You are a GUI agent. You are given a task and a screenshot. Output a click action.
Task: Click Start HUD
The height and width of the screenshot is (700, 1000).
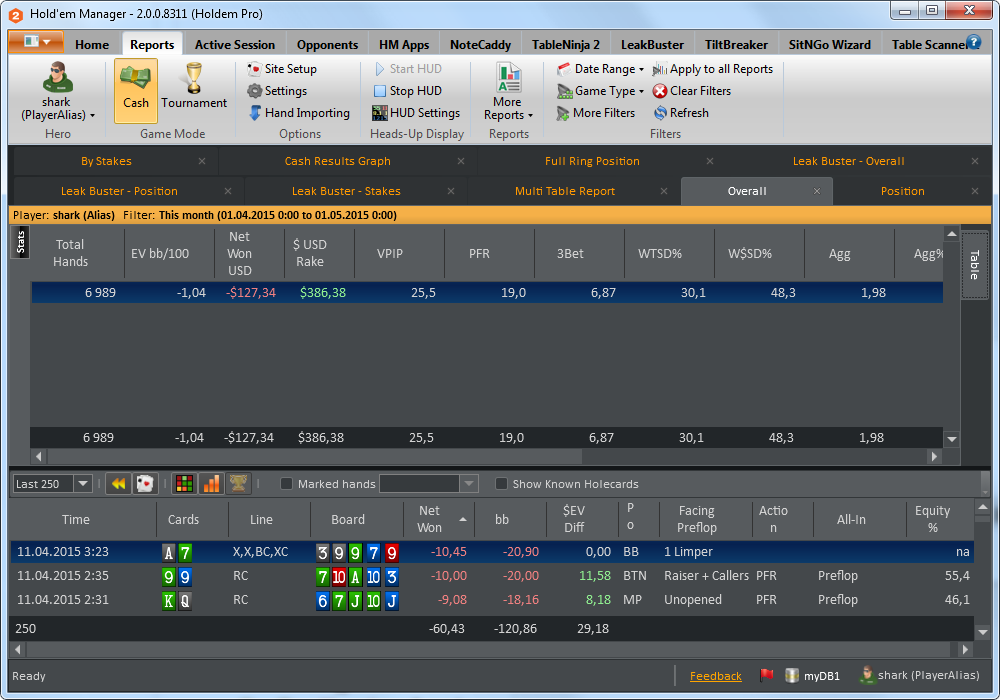tap(408, 69)
